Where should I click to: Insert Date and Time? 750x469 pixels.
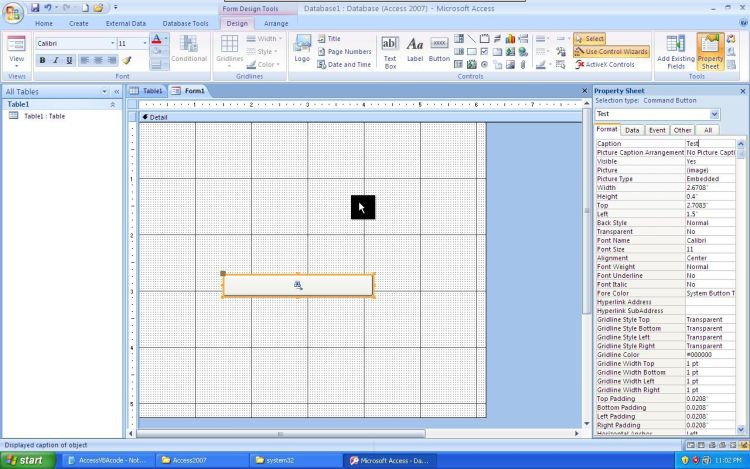pos(344,65)
